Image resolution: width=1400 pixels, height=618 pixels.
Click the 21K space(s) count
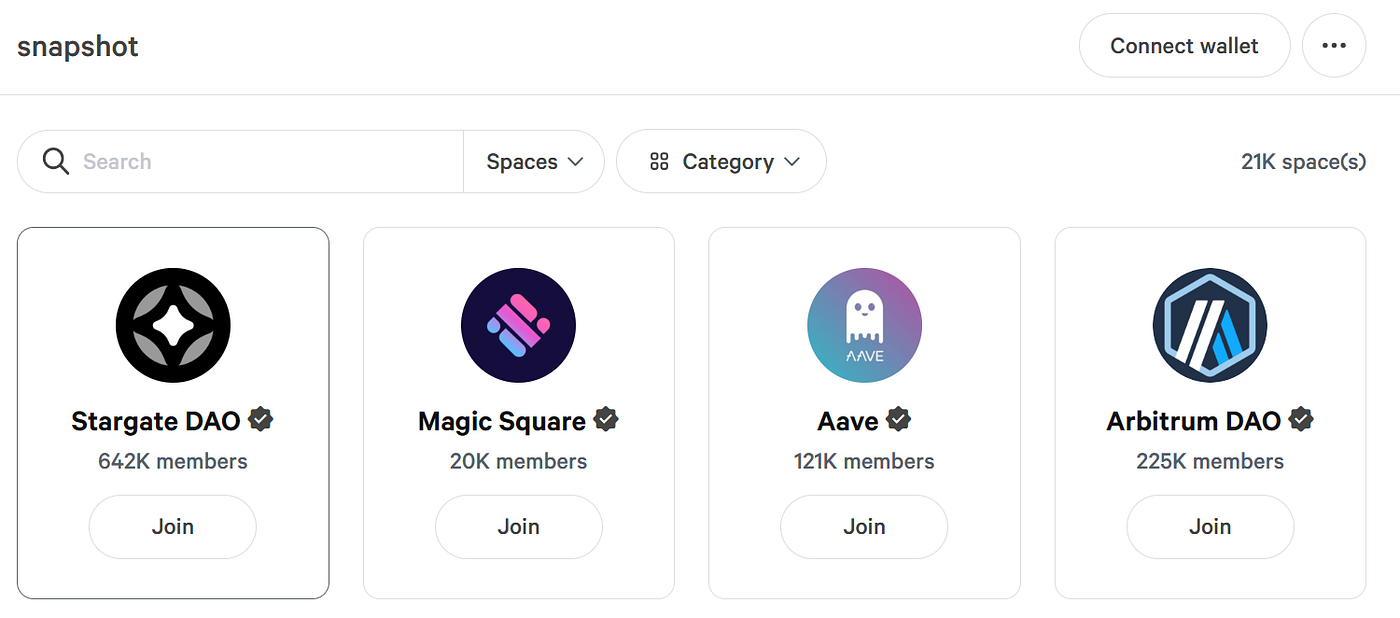tap(1303, 161)
